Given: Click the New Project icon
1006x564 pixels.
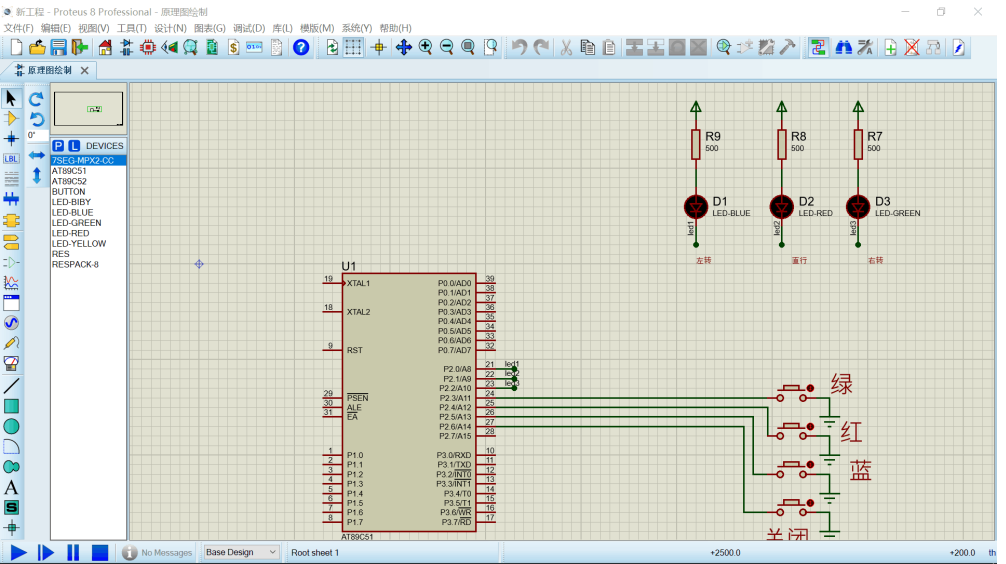Looking at the screenshot, I should [16, 47].
